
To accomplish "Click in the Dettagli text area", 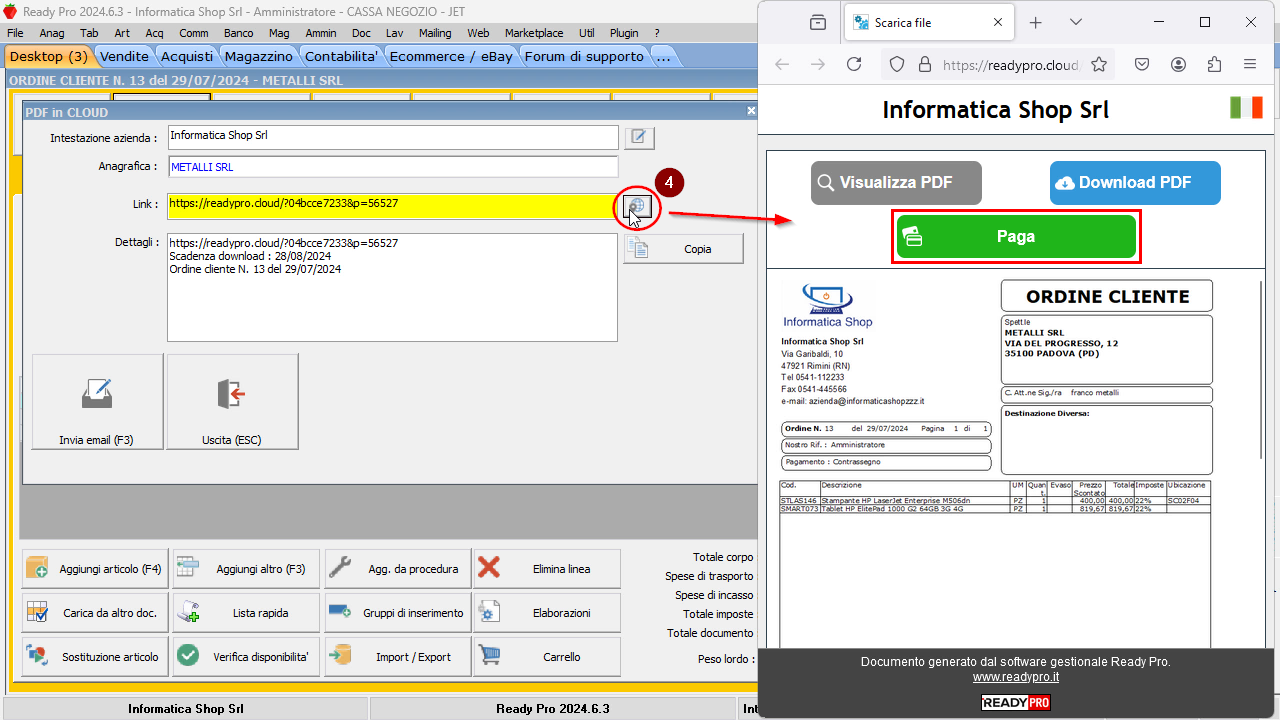I will click(x=393, y=288).
